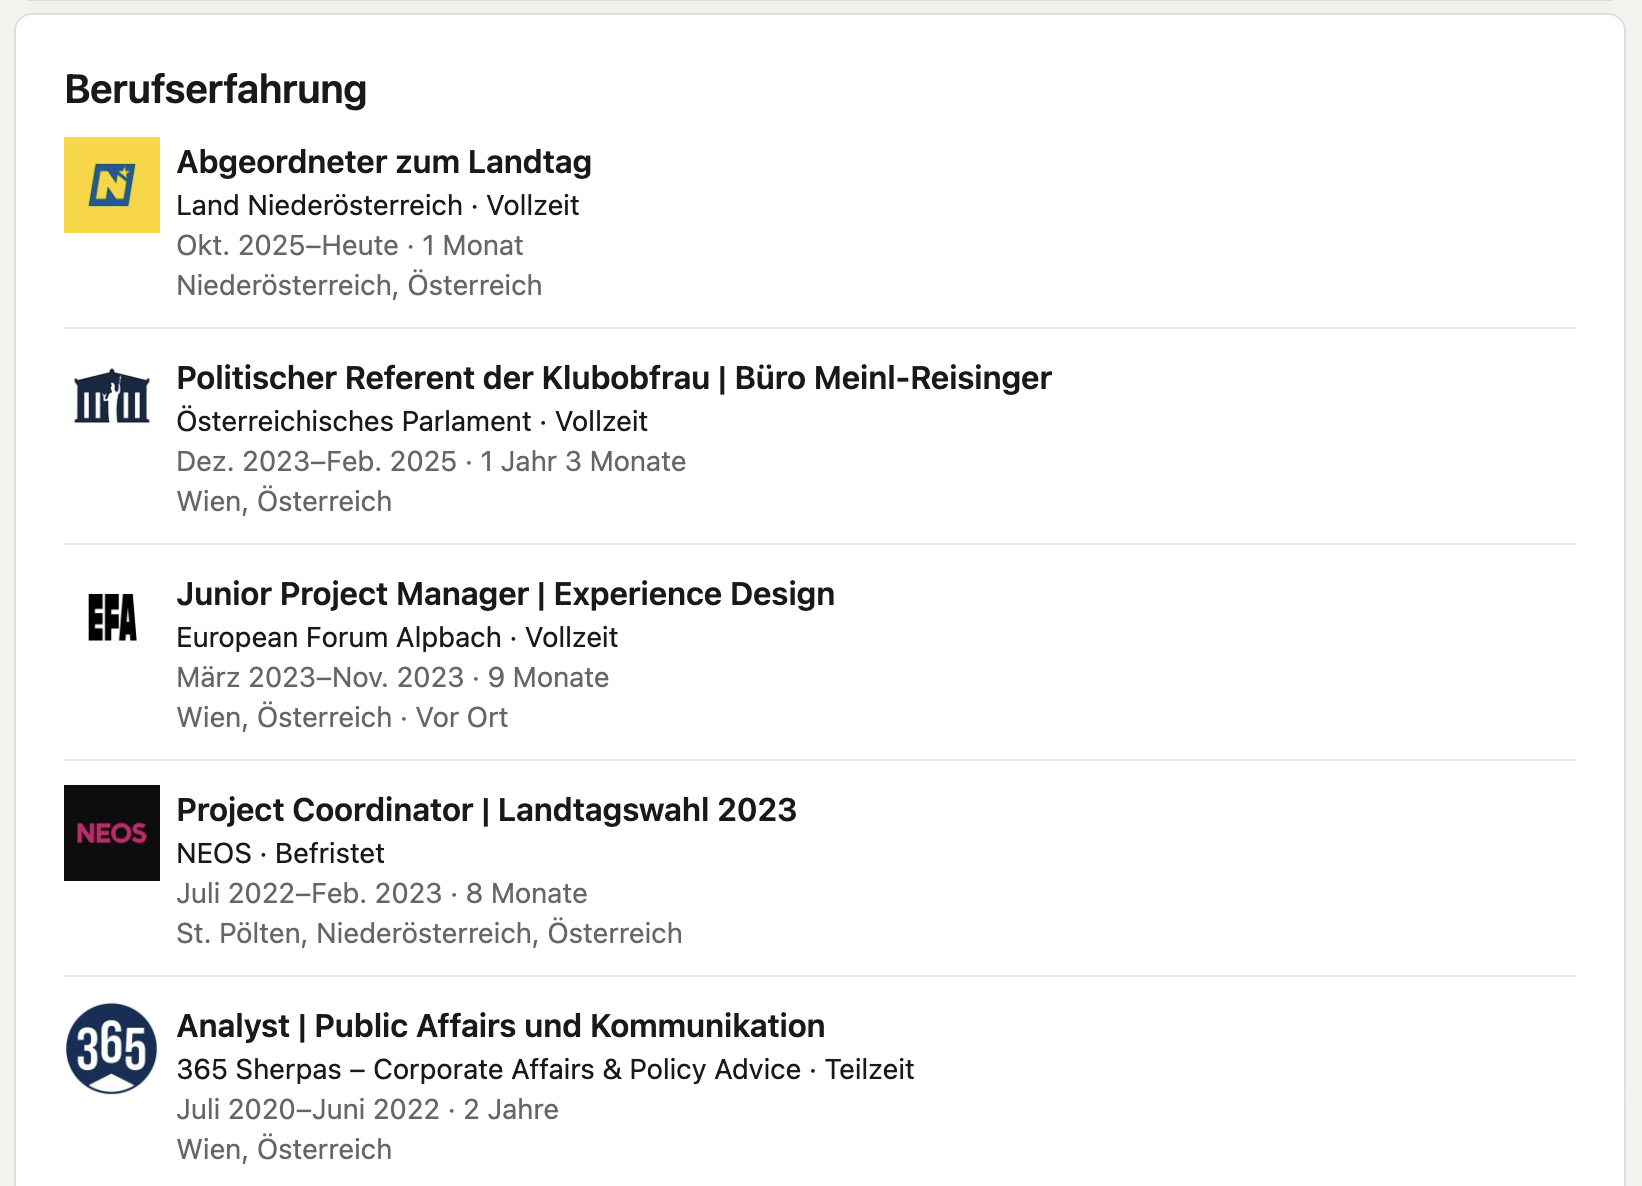
Task: Click the Land Niederösterreich · Vollzeit company line
Action: [x=377, y=205]
